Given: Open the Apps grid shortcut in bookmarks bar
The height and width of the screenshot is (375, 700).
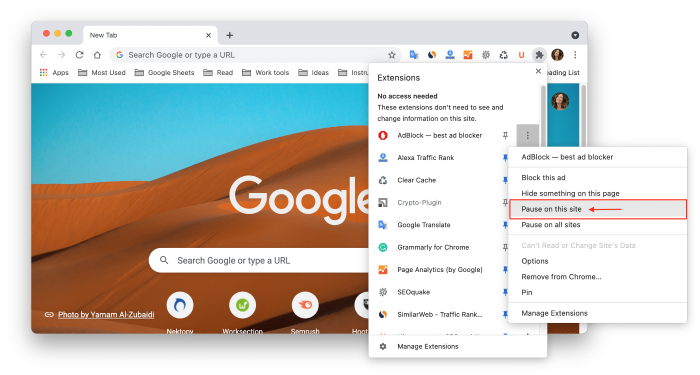Looking at the screenshot, I should (54, 72).
